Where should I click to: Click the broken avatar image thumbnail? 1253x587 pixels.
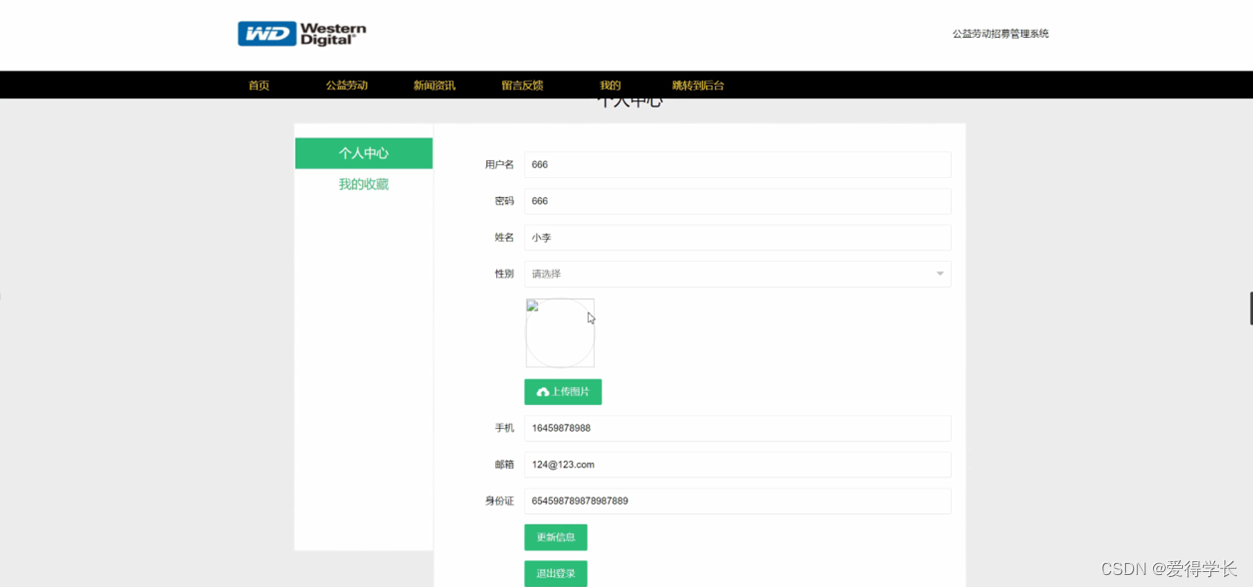click(560, 333)
